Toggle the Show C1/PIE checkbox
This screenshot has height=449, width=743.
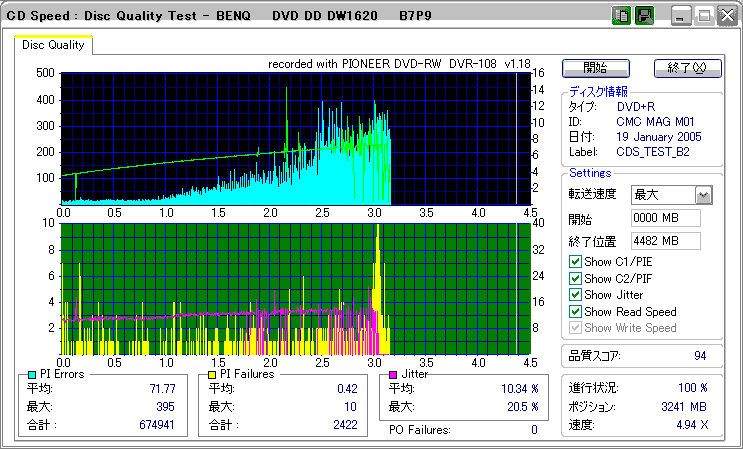575,262
